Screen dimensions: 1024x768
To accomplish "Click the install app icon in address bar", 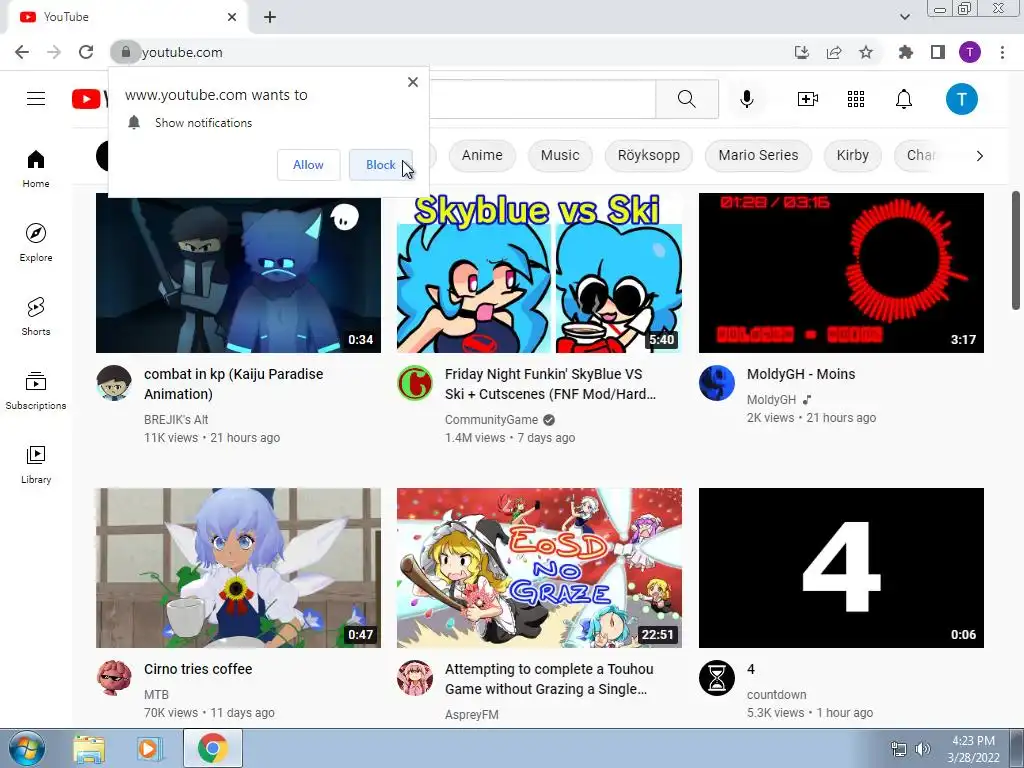I will pyautogui.click(x=802, y=52).
